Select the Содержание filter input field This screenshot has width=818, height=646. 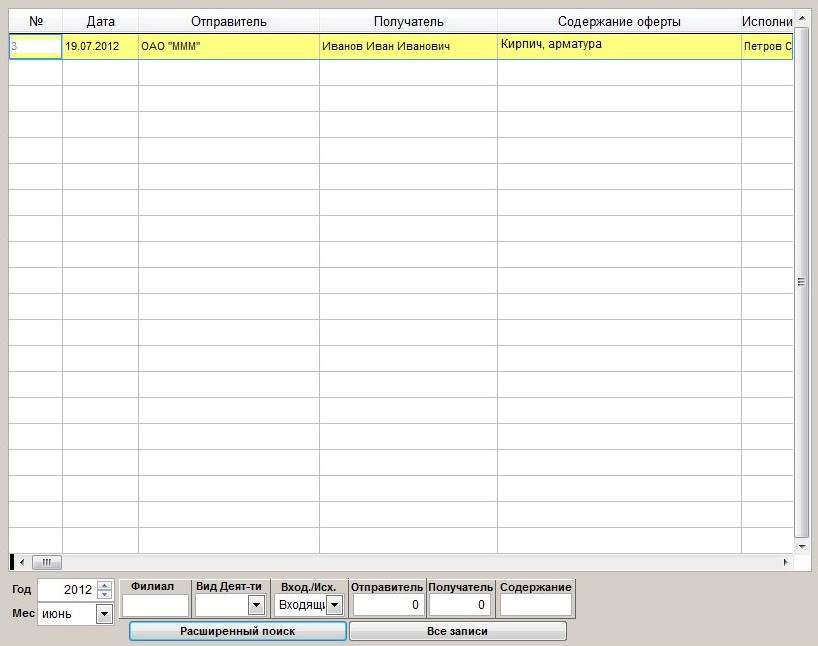pyautogui.click(x=536, y=605)
